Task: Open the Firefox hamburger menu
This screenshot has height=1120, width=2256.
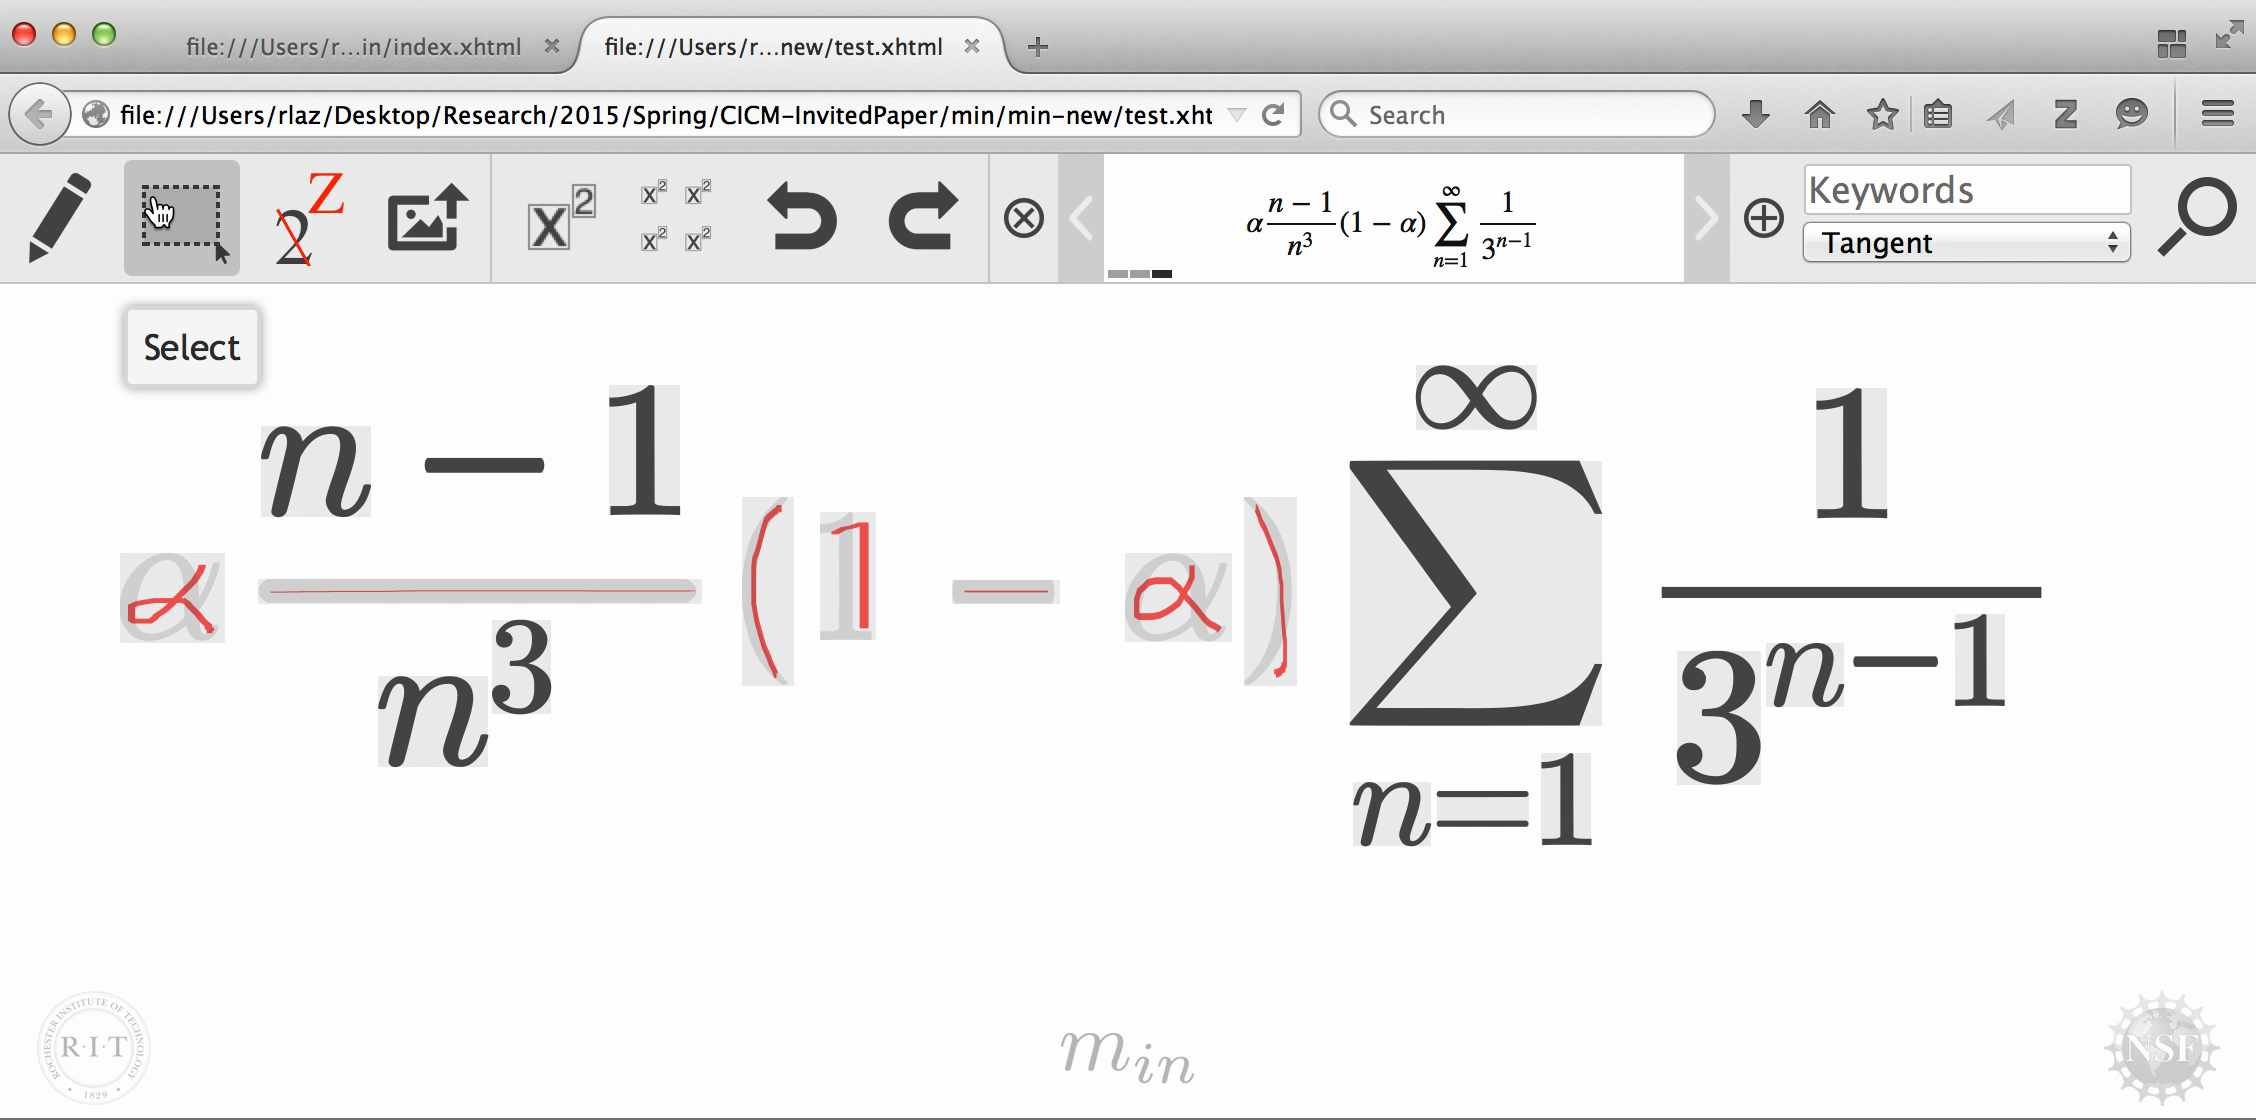Action: click(x=2218, y=114)
